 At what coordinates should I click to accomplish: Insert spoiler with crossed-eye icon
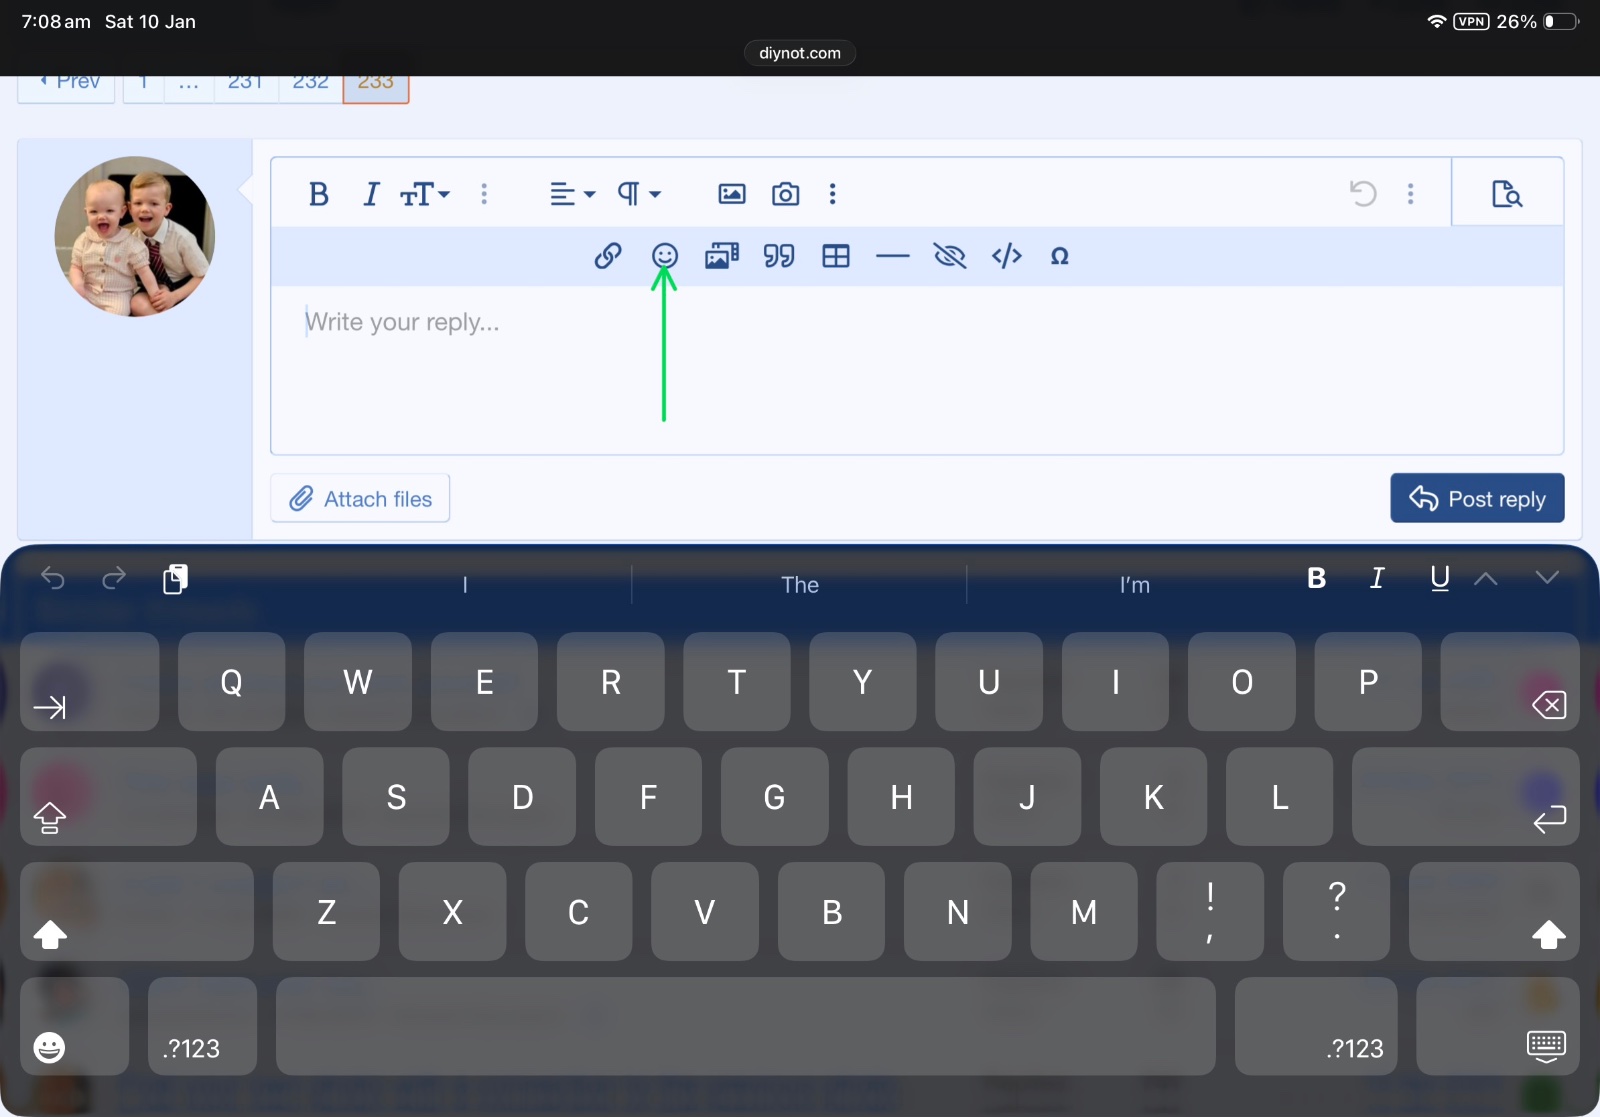pos(949,256)
